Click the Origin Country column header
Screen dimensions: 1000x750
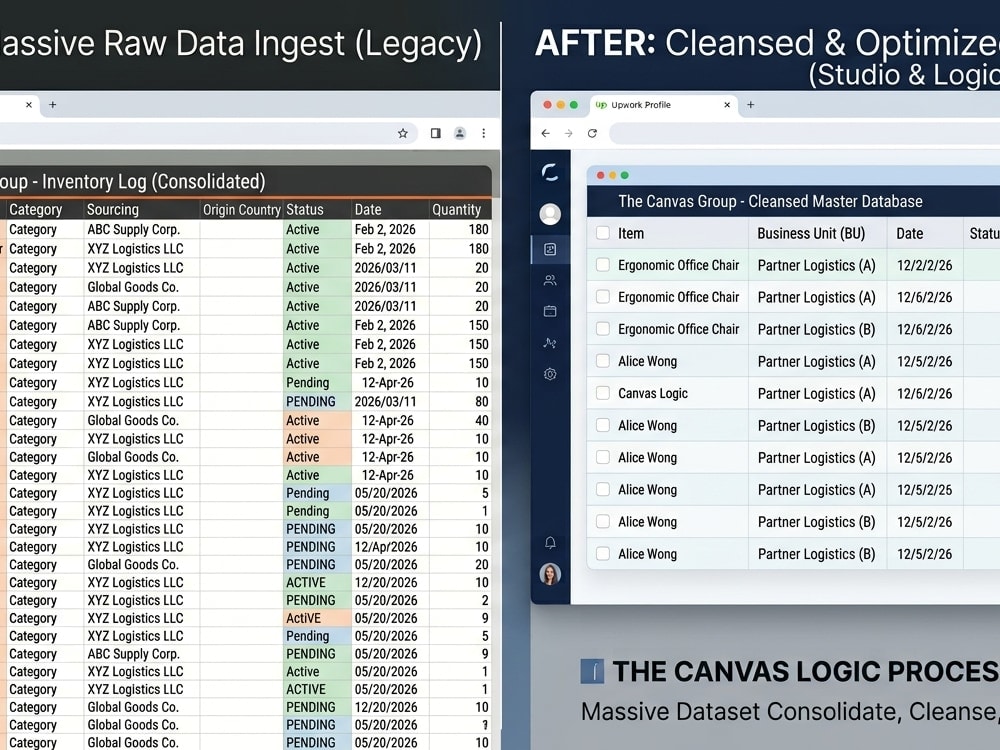pos(242,209)
